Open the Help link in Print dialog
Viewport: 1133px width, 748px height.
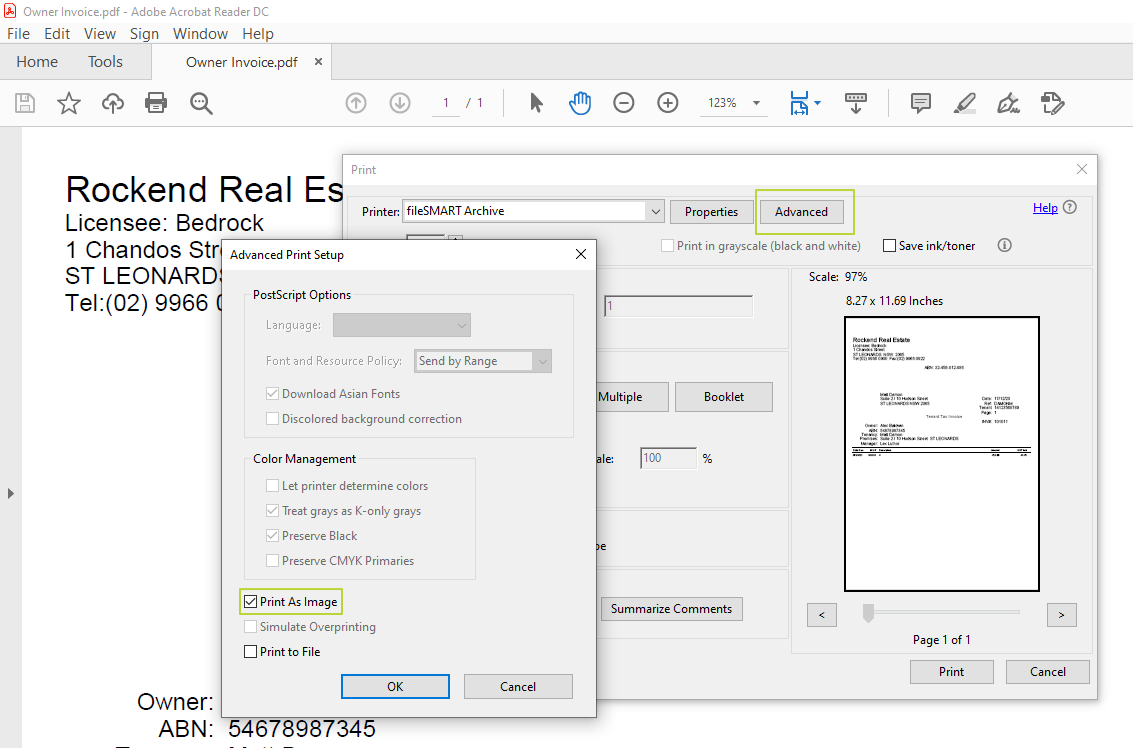tap(1045, 208)
